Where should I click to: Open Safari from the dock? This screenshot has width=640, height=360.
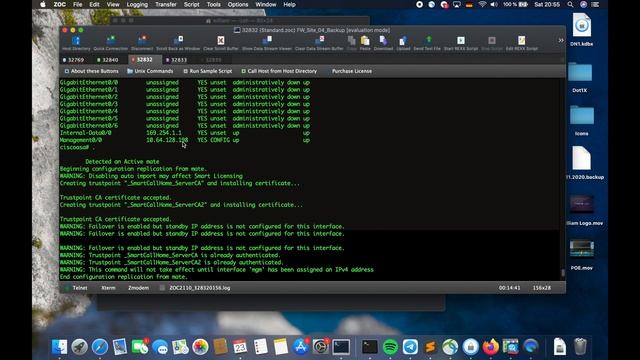(x=100, y=347)
